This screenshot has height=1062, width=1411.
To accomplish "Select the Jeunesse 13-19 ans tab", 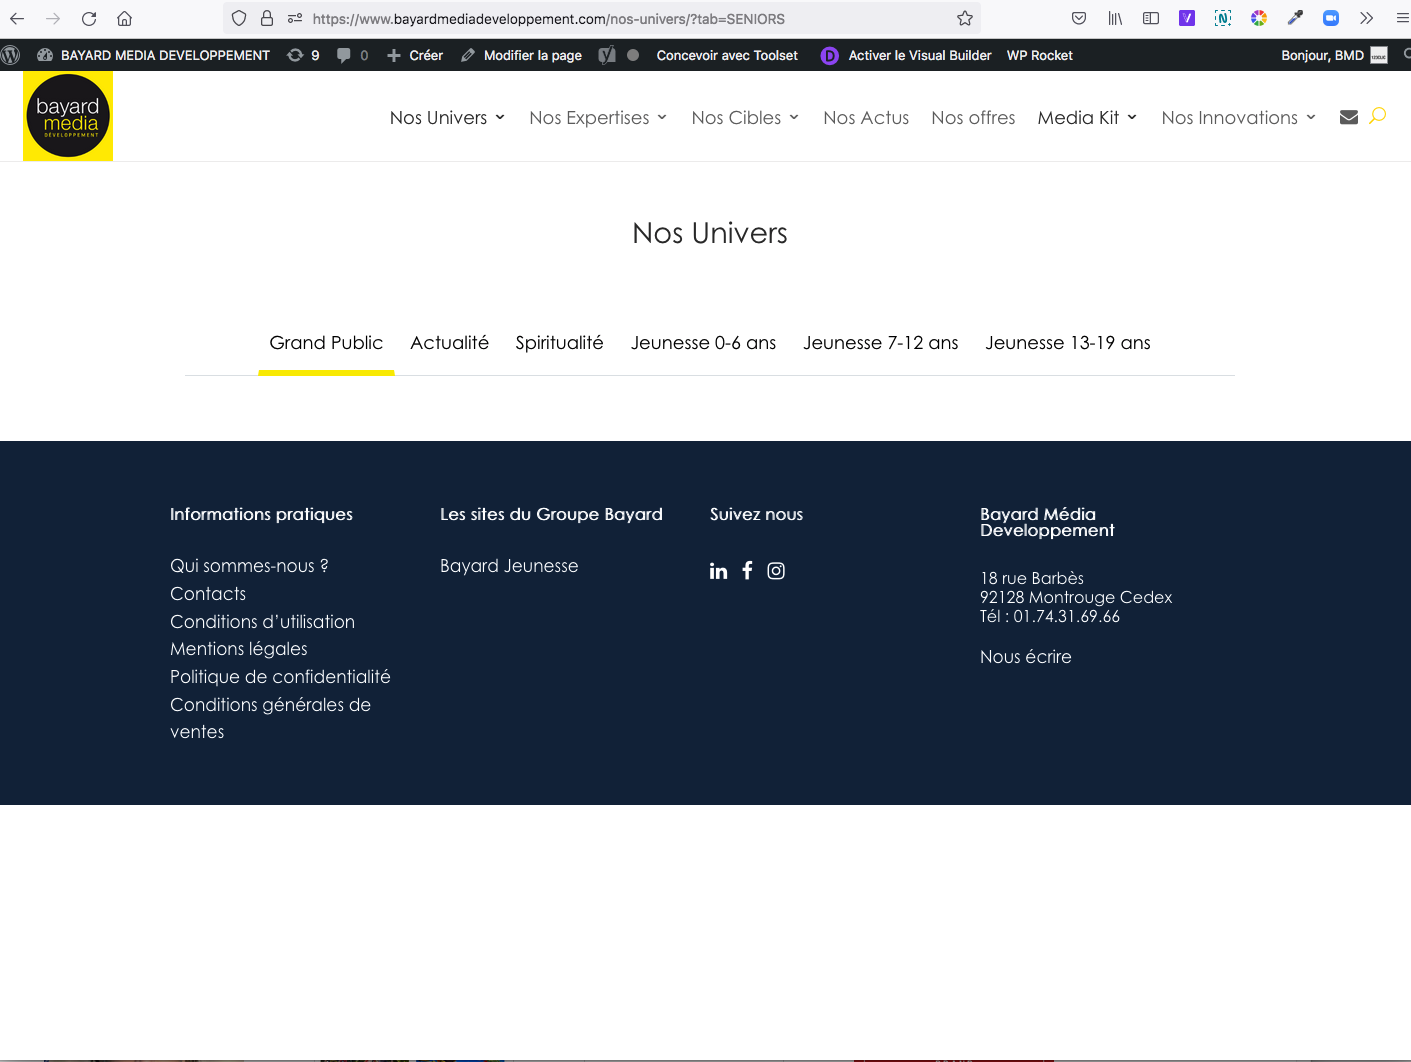I will tap(1068, 343).
